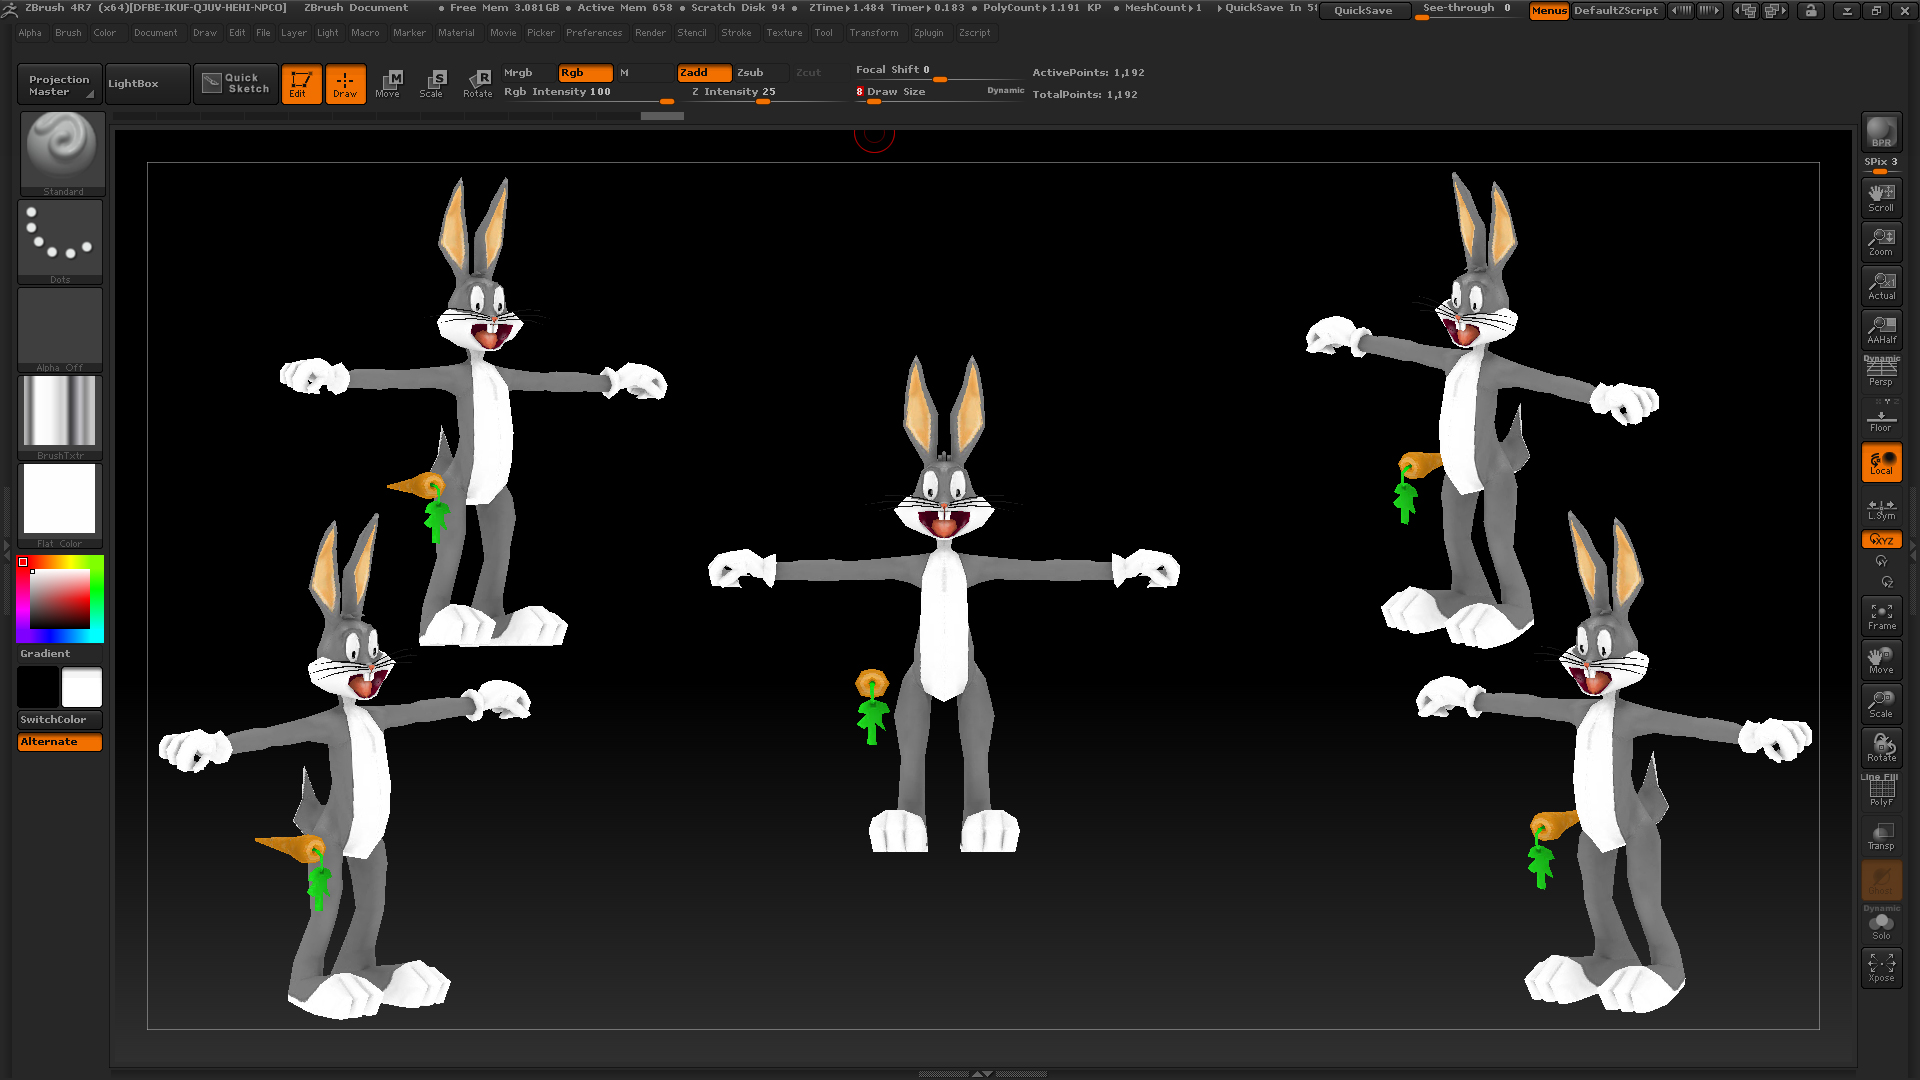Select right shelf Rotate navigation icon

[x=1881, y=748]
